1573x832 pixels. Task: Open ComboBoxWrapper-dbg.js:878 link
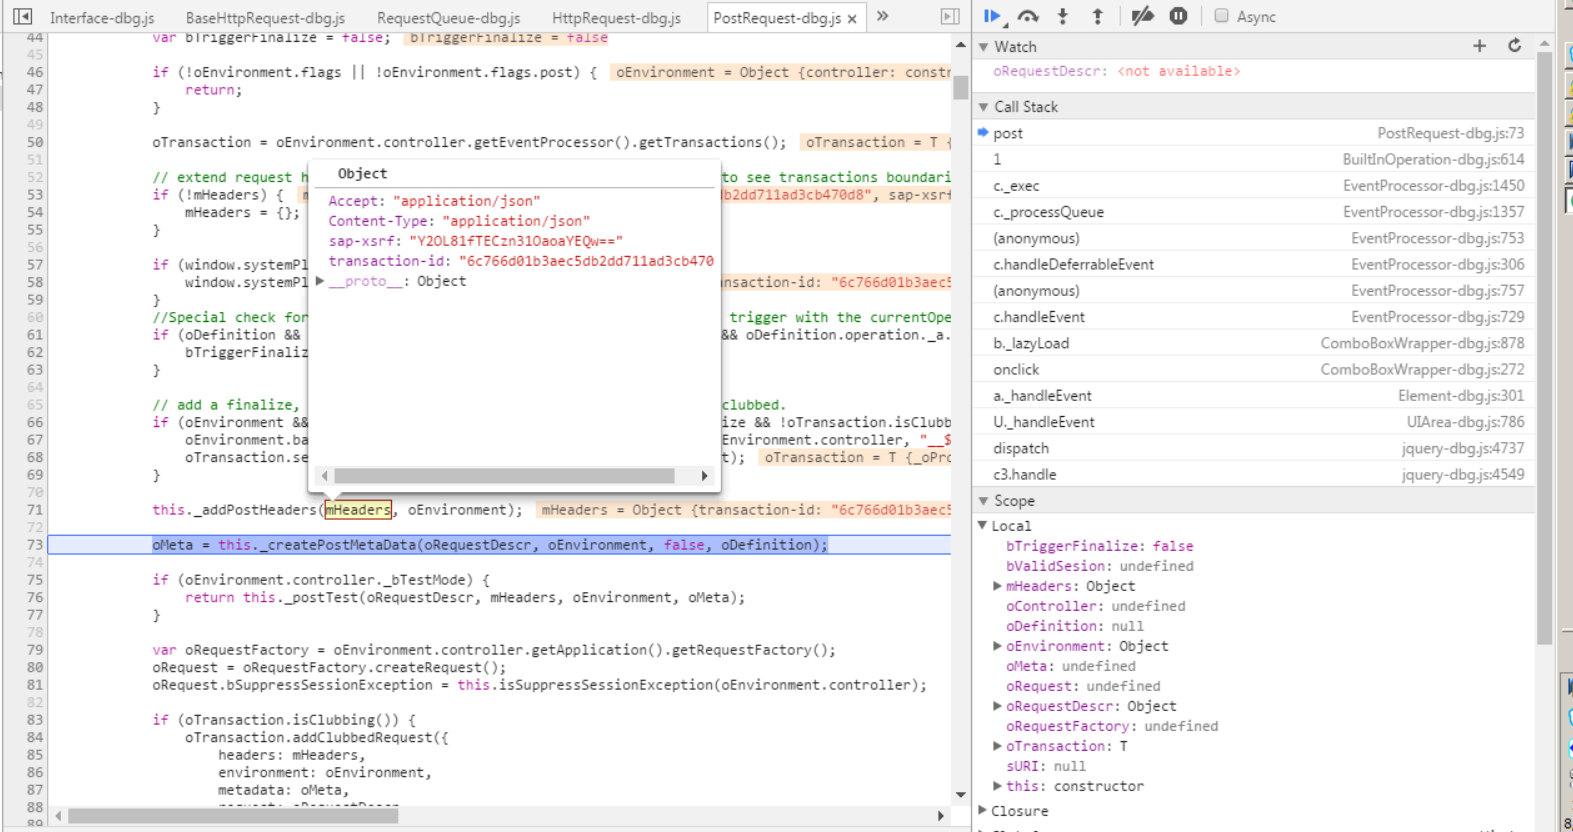point(1422,343)
